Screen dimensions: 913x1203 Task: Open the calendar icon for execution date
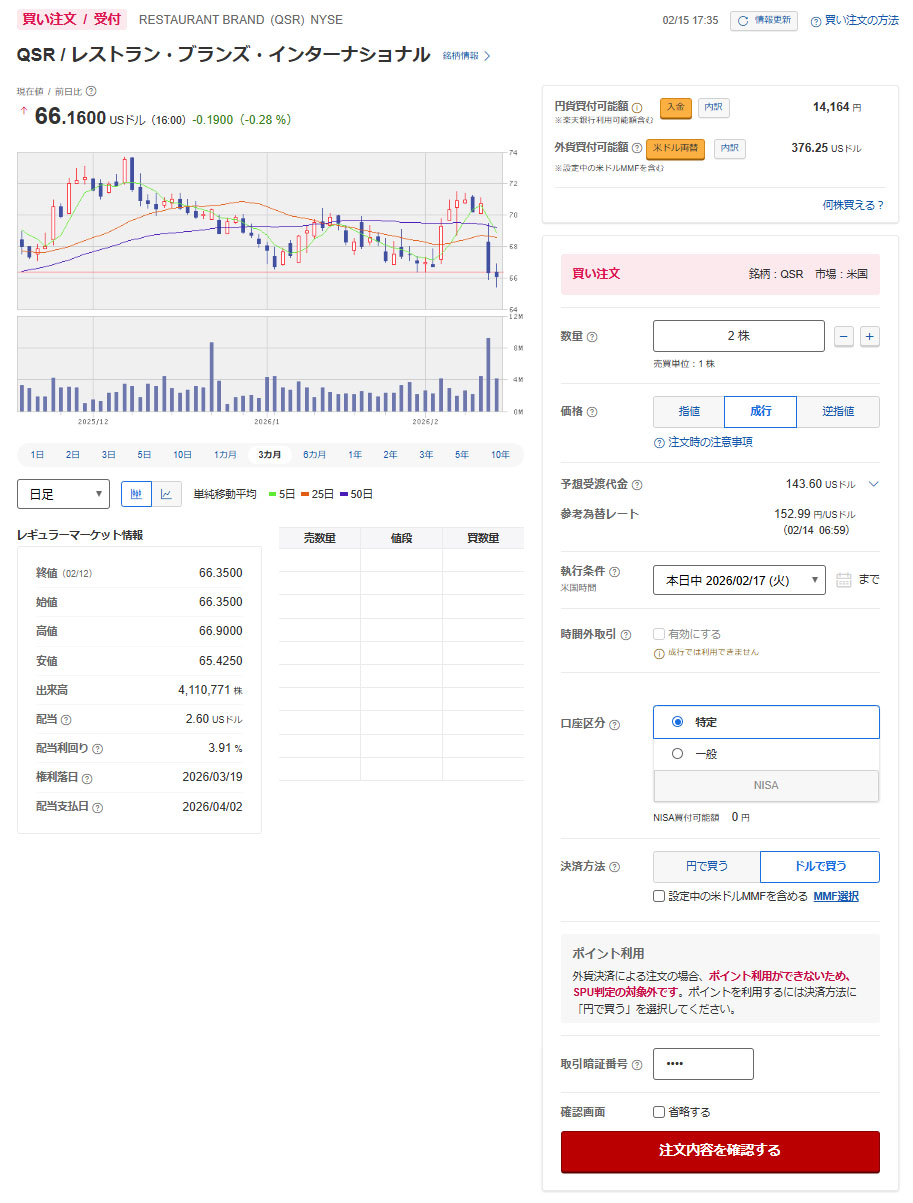(843, 580)
